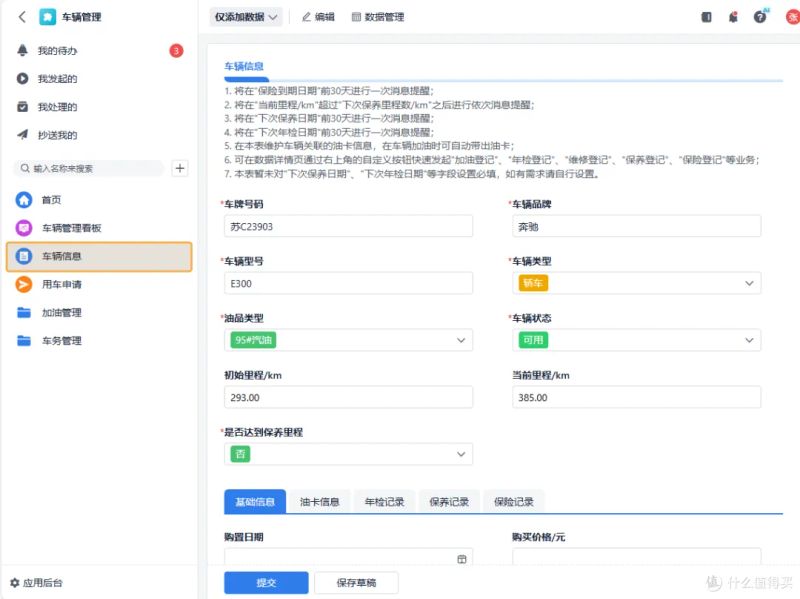This screenshot has height=599, width=800.
Task: Click the calendar icon in 购置日期 field
Action: (x=462, y=559)
